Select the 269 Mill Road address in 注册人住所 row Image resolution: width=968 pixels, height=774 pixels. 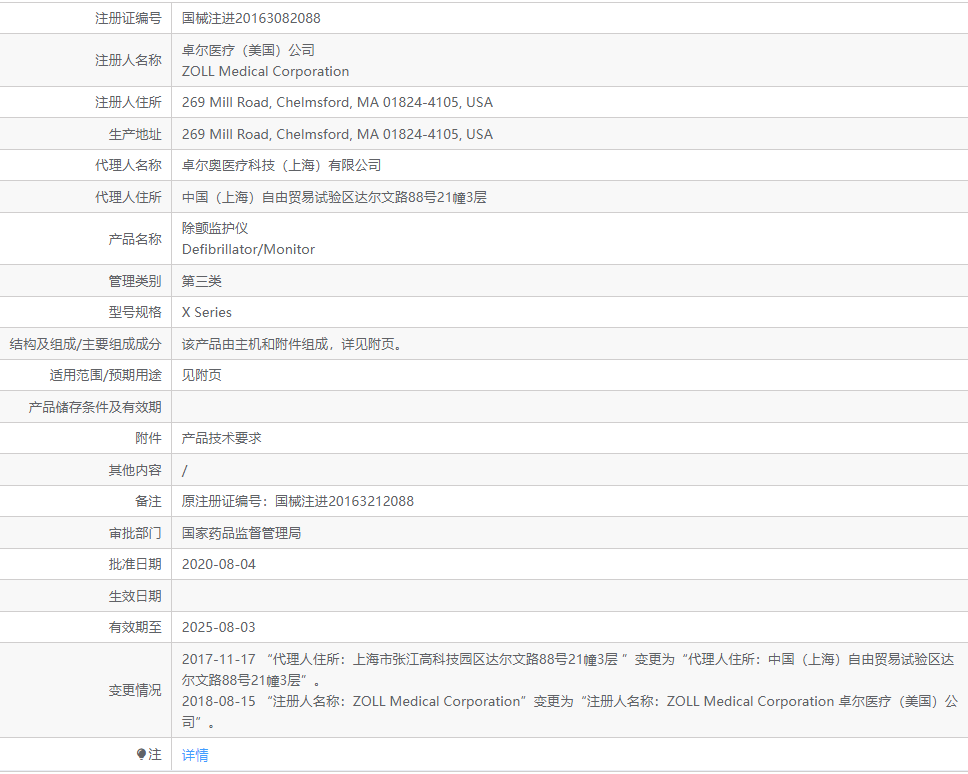[x=337, y=102]
